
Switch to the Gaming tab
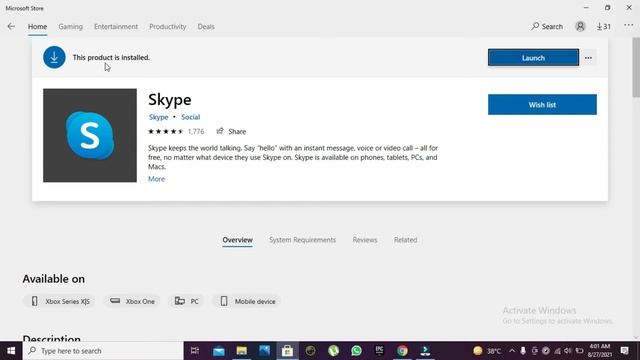[70, 27]
